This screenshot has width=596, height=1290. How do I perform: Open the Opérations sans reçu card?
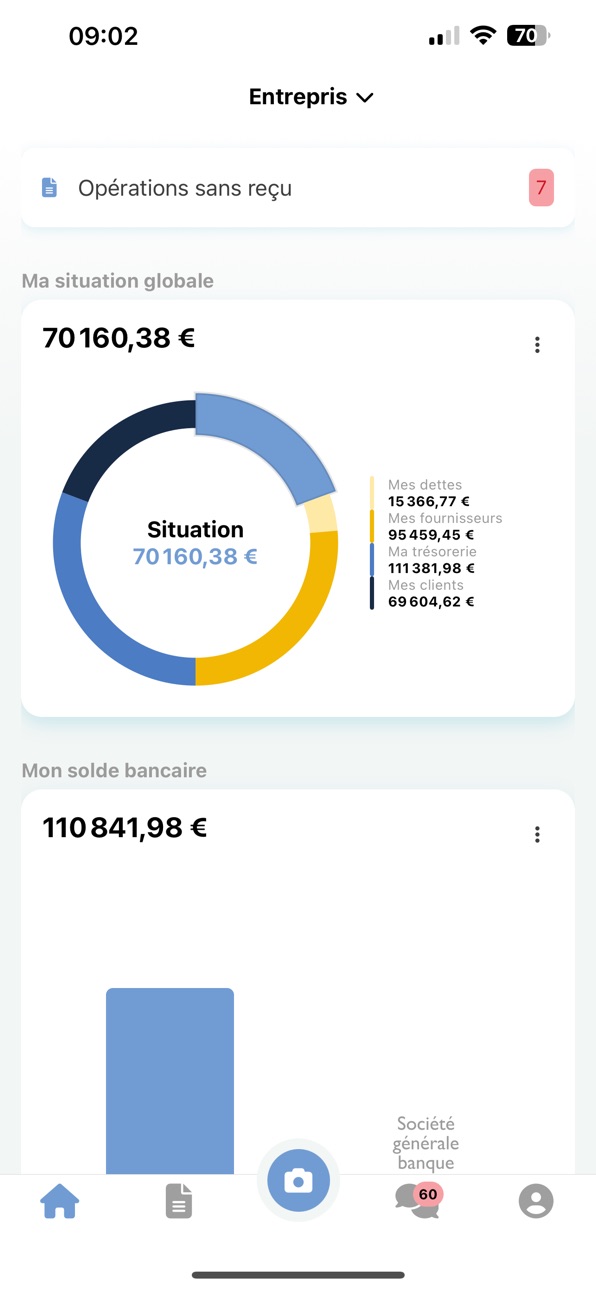[298, 188]
